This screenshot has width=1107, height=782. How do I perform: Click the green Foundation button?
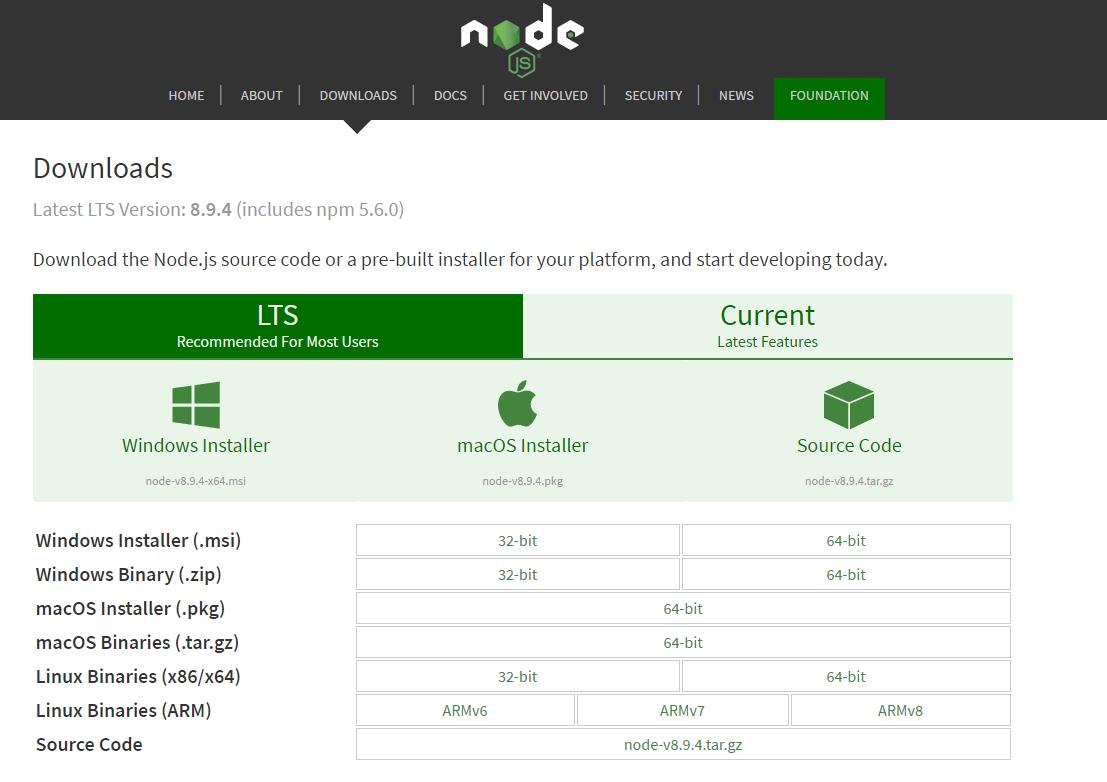click(x=829, y=97)
